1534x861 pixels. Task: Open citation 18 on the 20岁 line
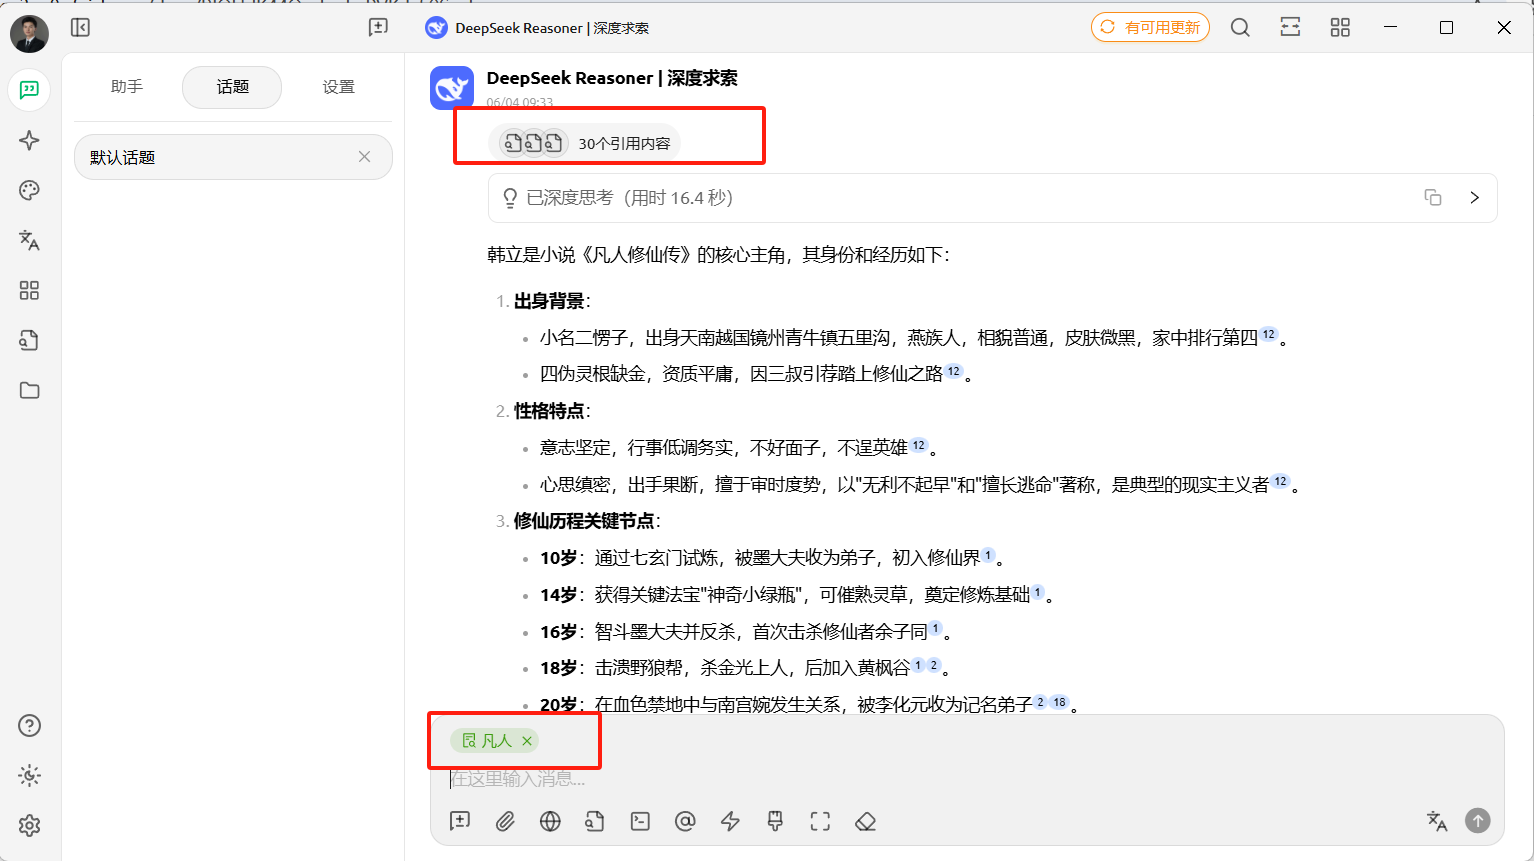[x=1060, y=702]
